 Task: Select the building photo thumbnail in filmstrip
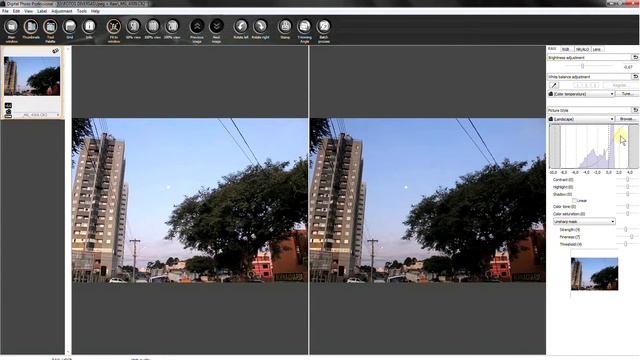32,76
